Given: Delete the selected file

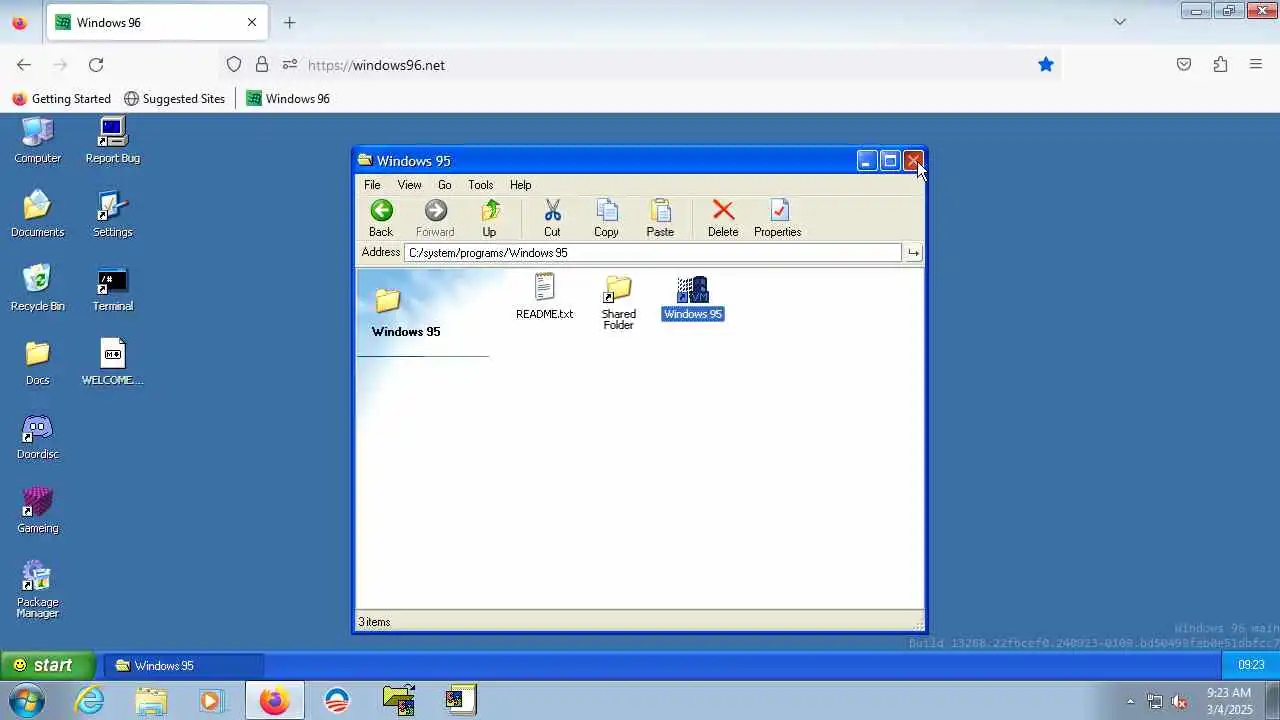Looking at the screenshot, I should 723,218.
